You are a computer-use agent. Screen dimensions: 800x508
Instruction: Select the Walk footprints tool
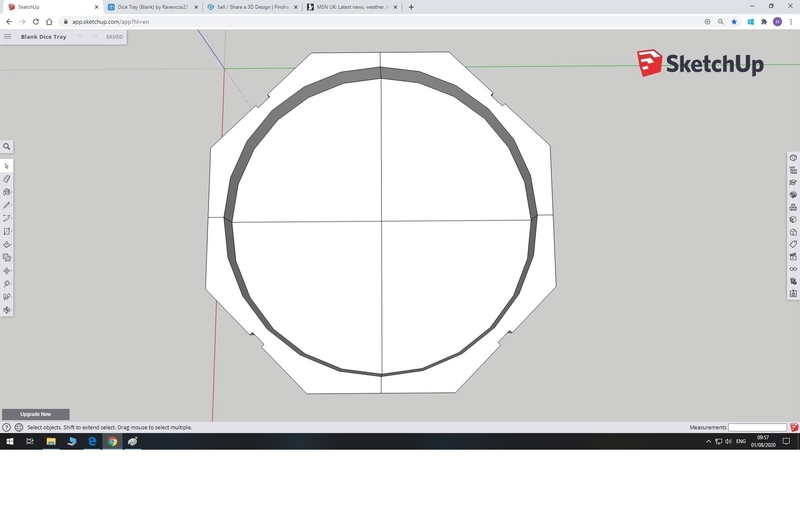pyautogui.click(x=7, y=297)
